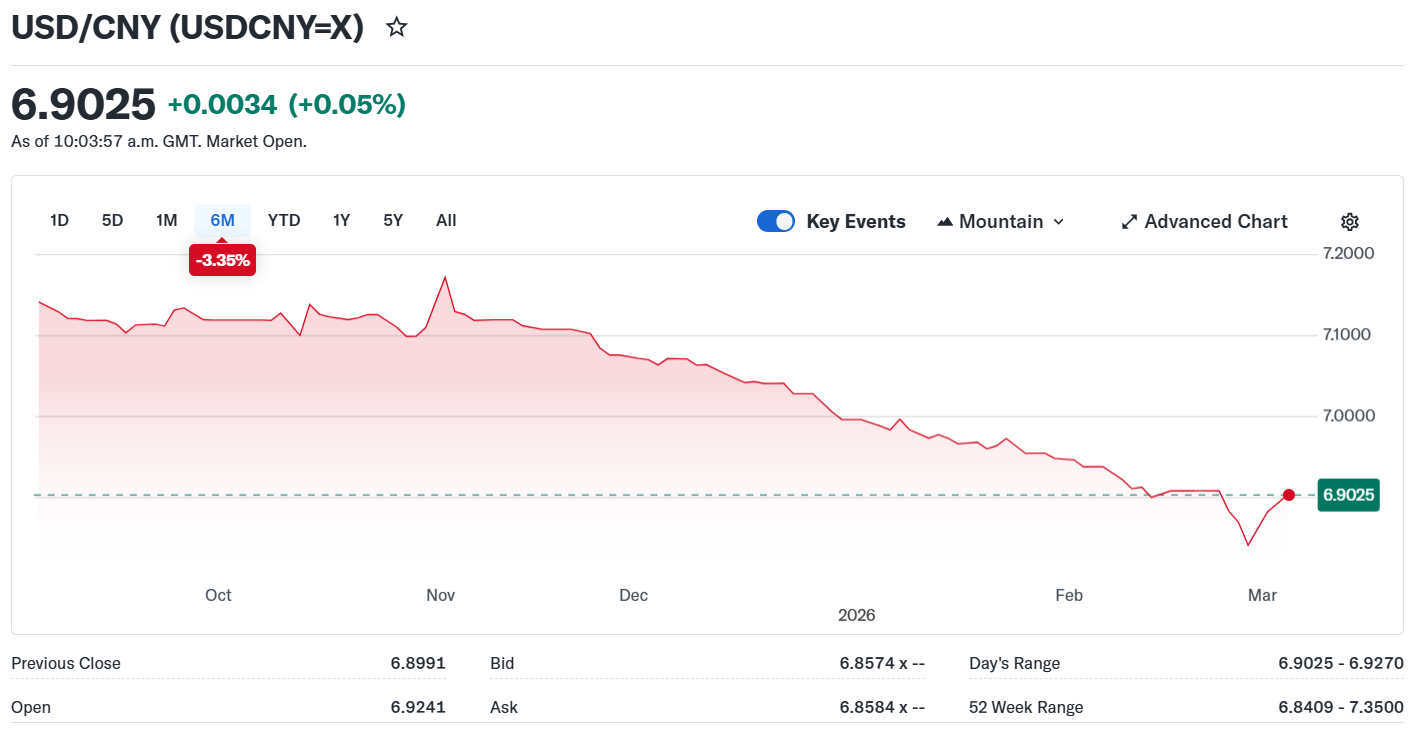Click the Mountain chart type icon
Image resolution: width=1424 pixels, height=736 pixels.
coord(944,222)
